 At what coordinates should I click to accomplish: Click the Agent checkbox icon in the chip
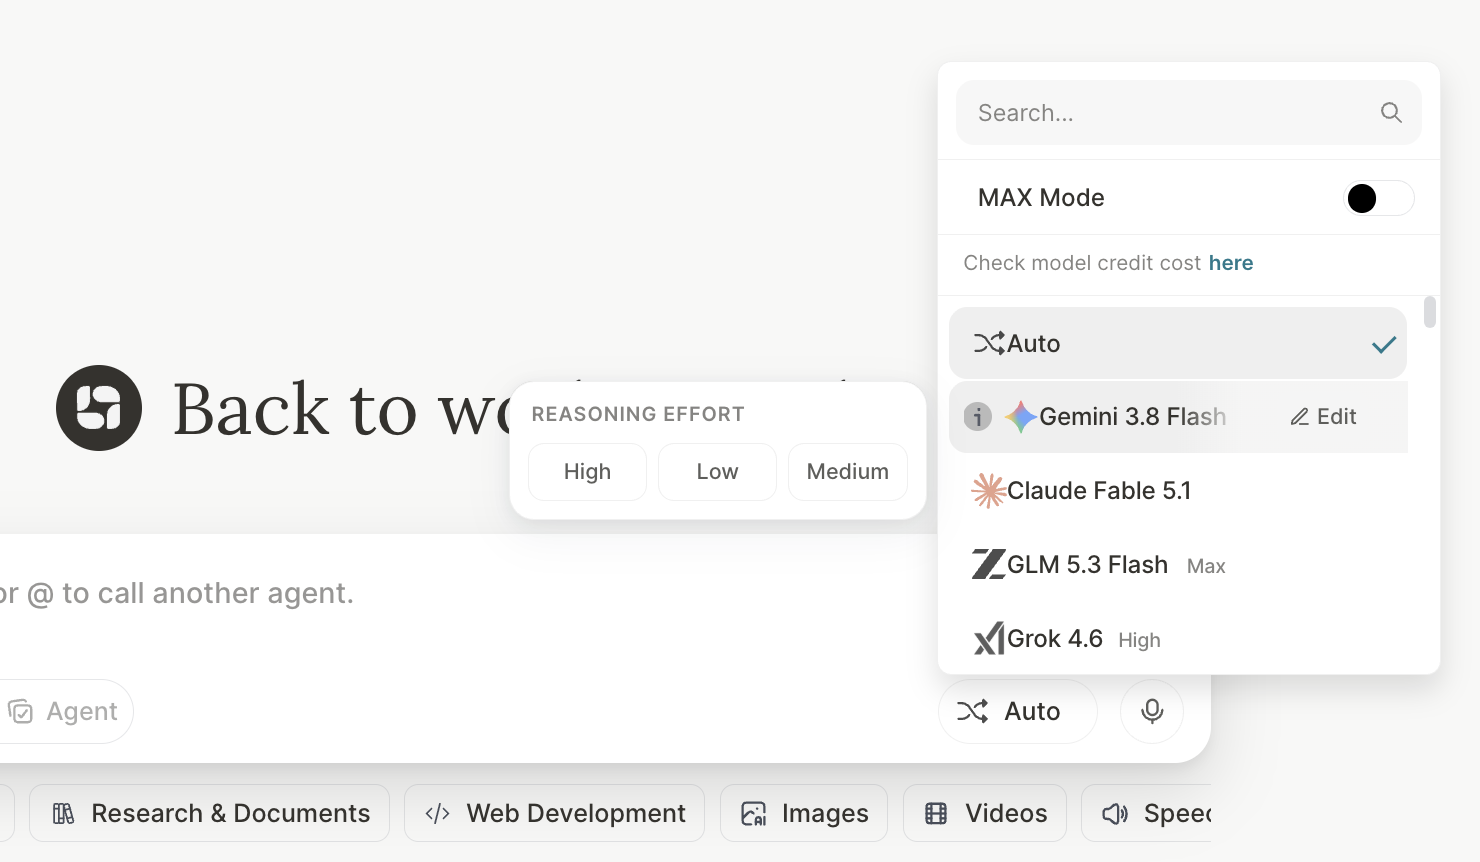point(21,711)
